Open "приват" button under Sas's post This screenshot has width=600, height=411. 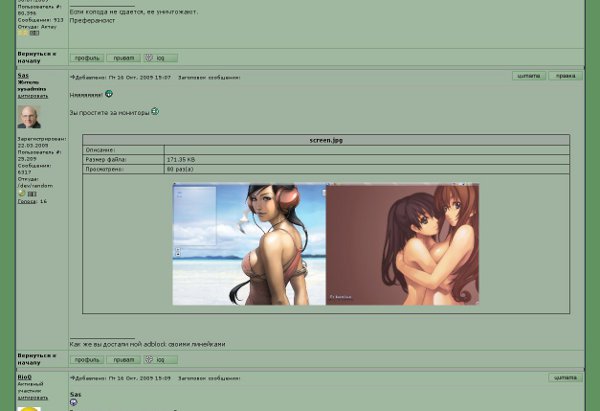tap(124, 360)
